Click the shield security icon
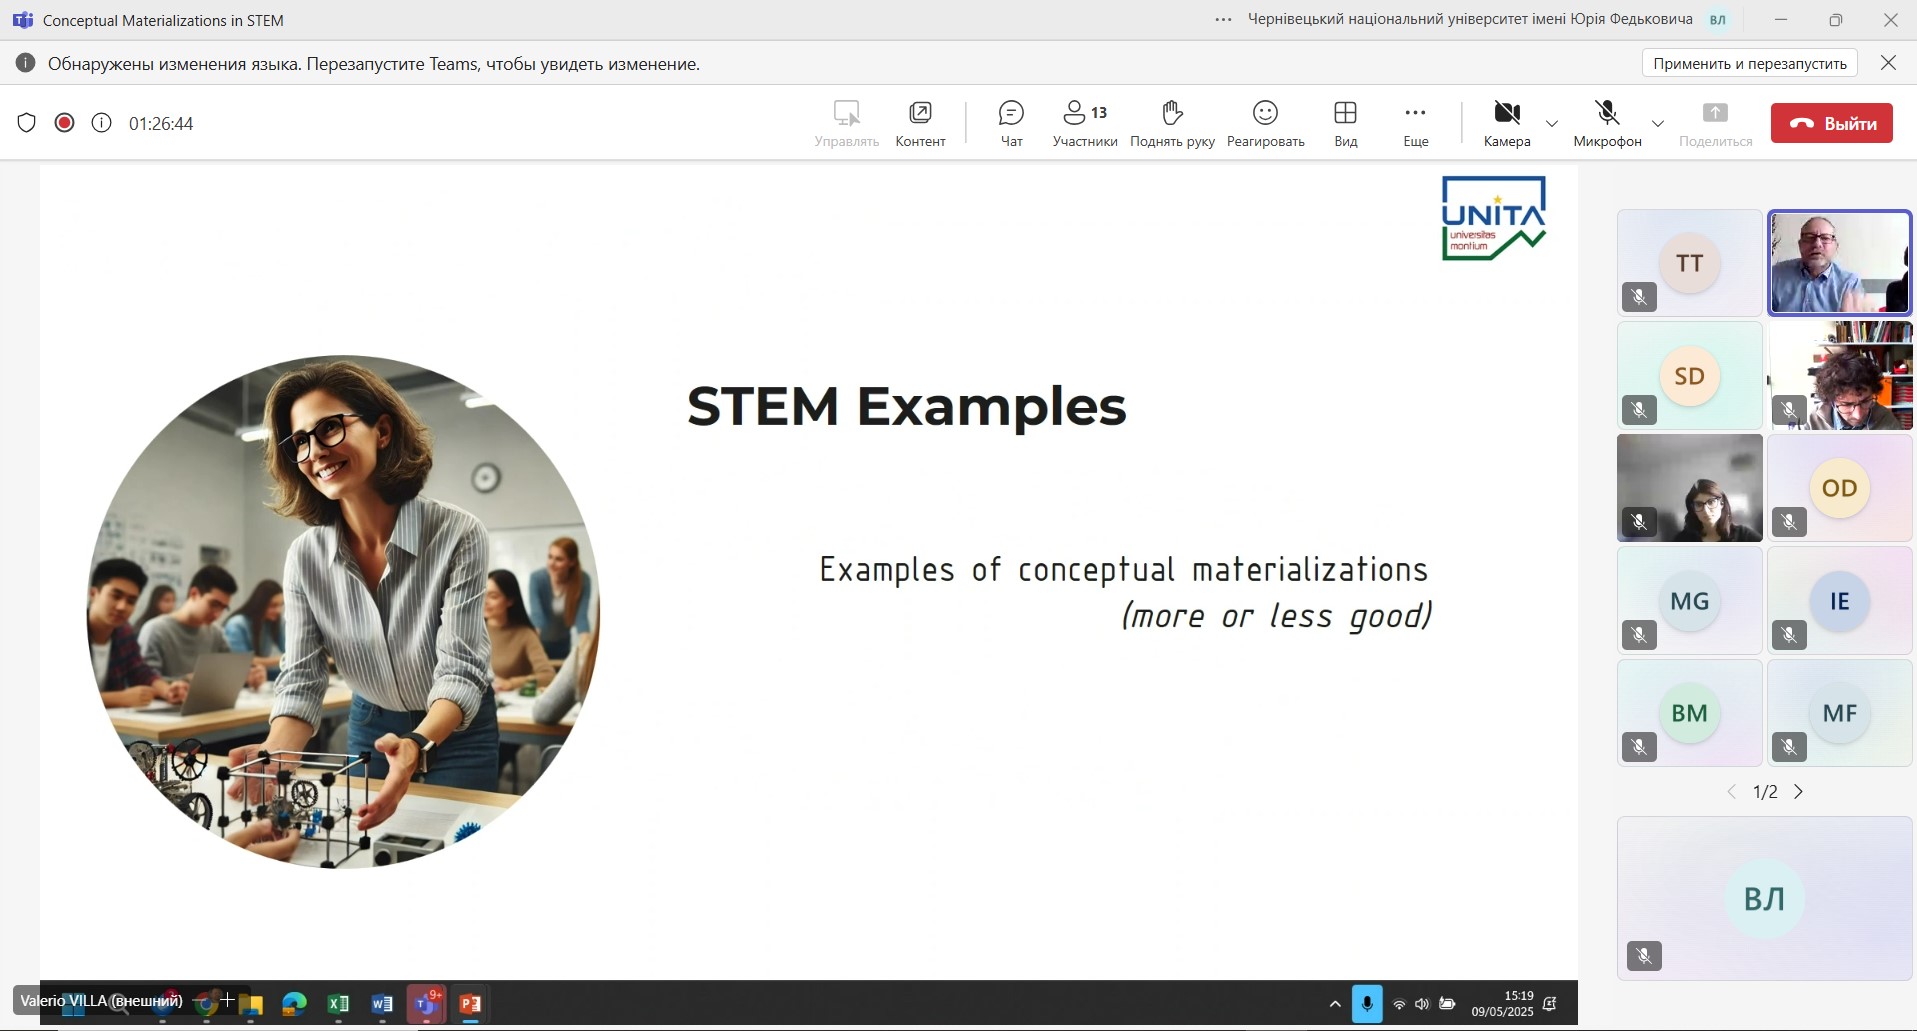 tap(27, 123)
